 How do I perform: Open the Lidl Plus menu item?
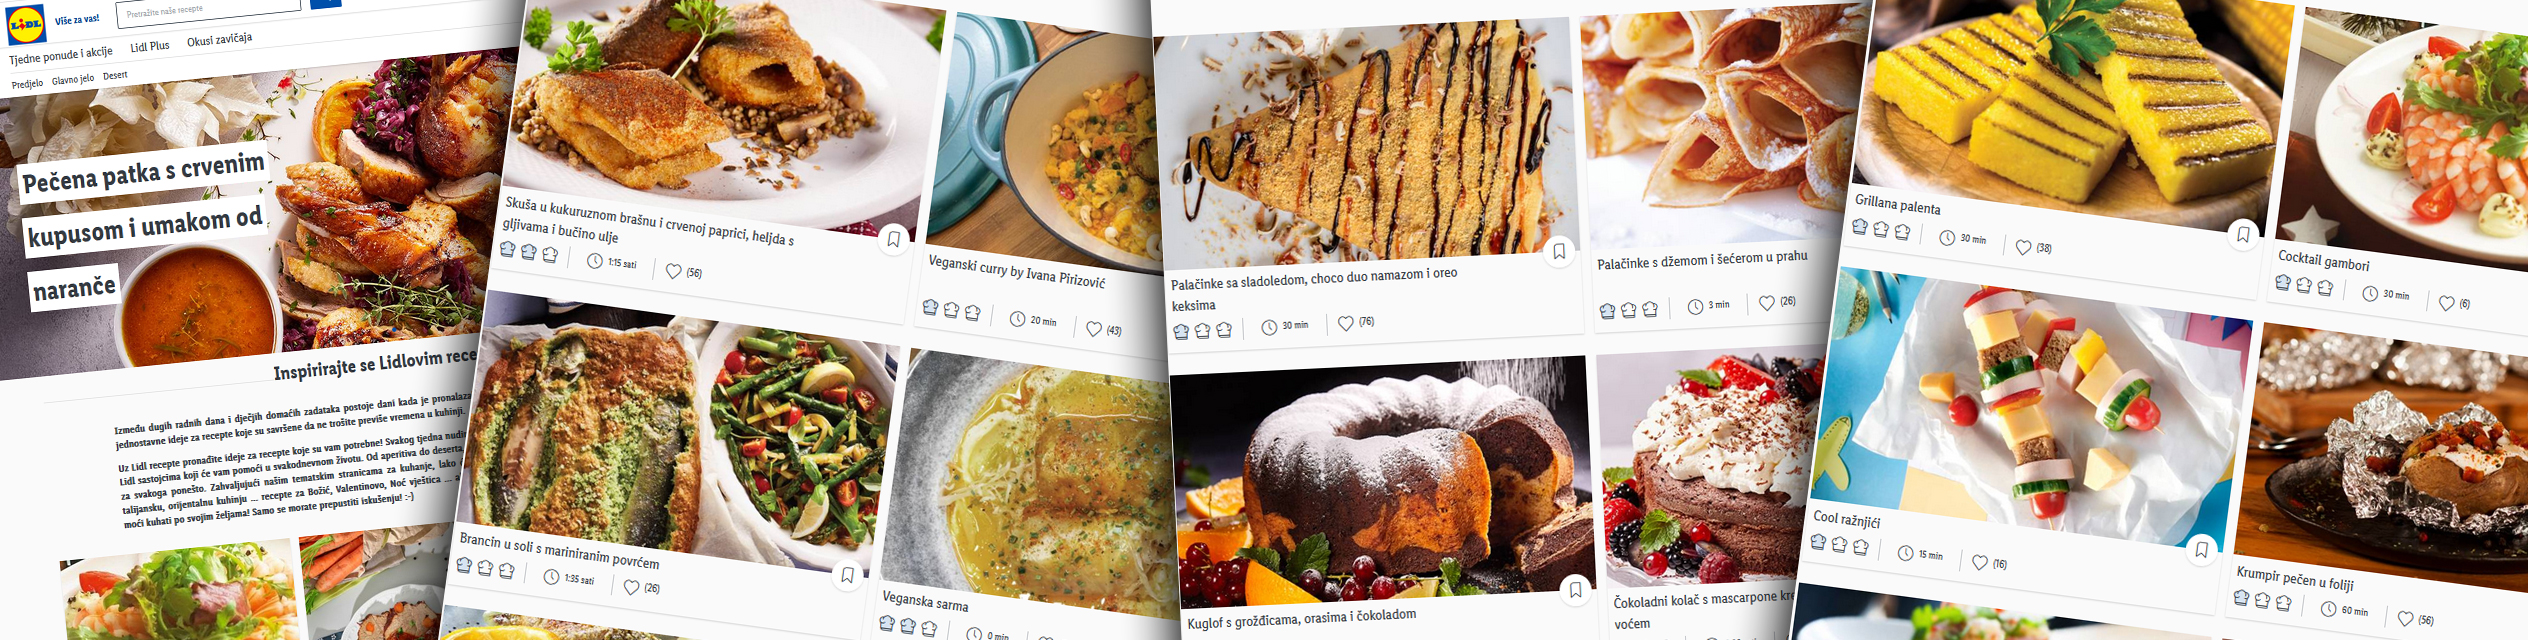pos(150,46)
